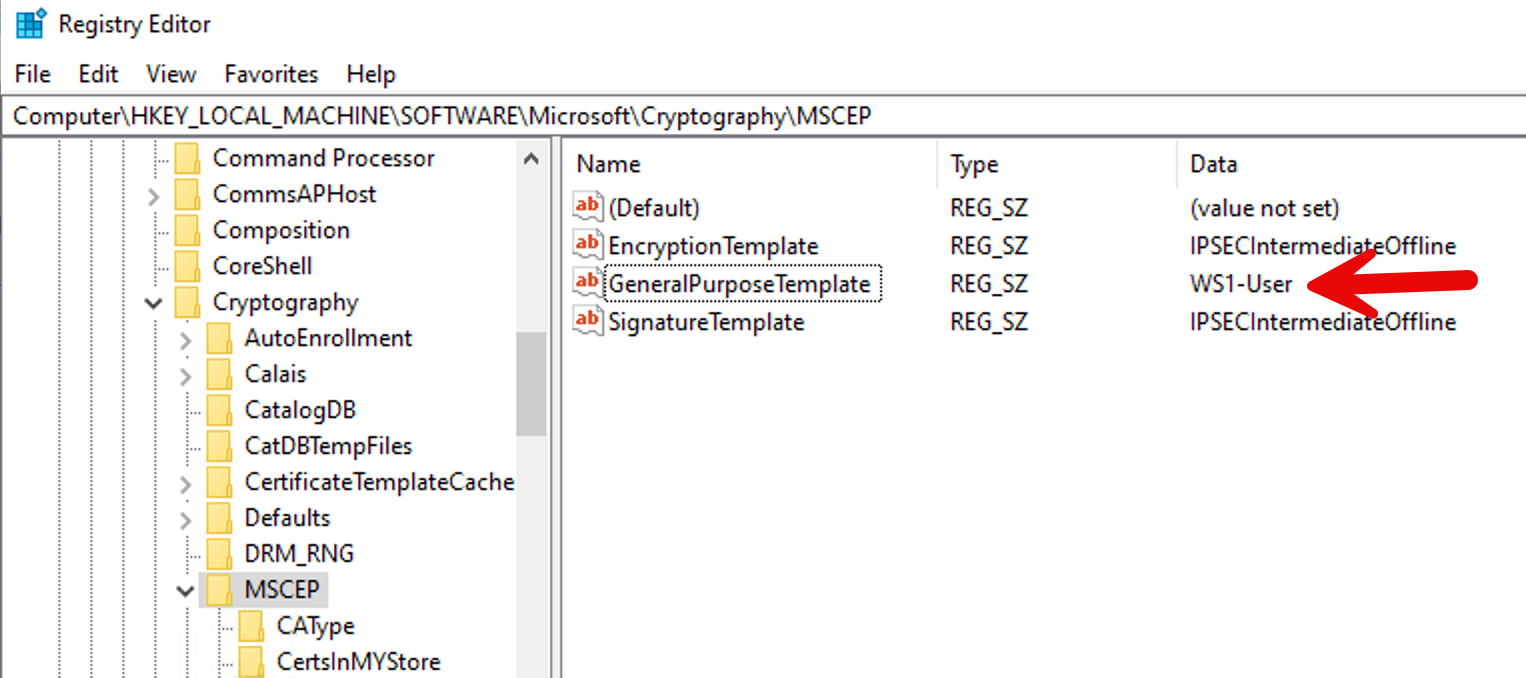Click the GeneralPurposeTemplate value icon
The image size is (1526, 678).
[588, 284]
